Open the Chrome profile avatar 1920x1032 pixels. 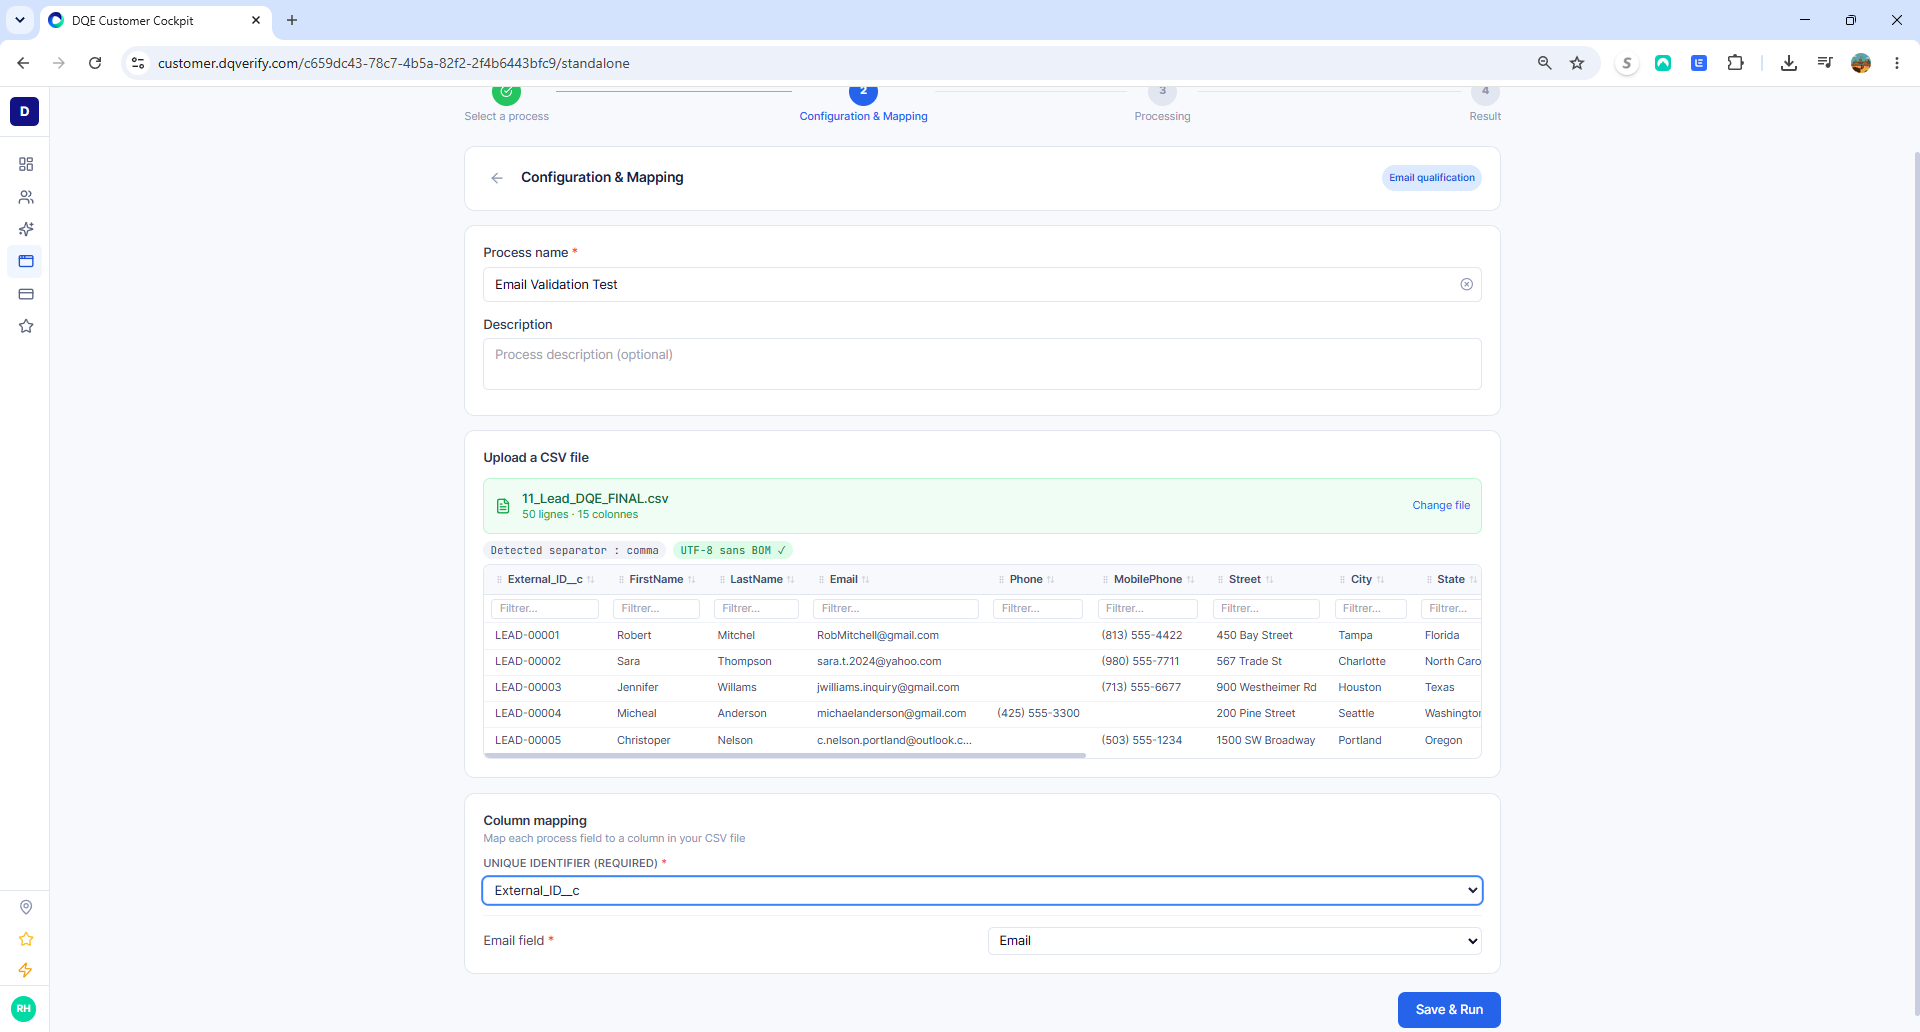click(x=1861, y=63)
